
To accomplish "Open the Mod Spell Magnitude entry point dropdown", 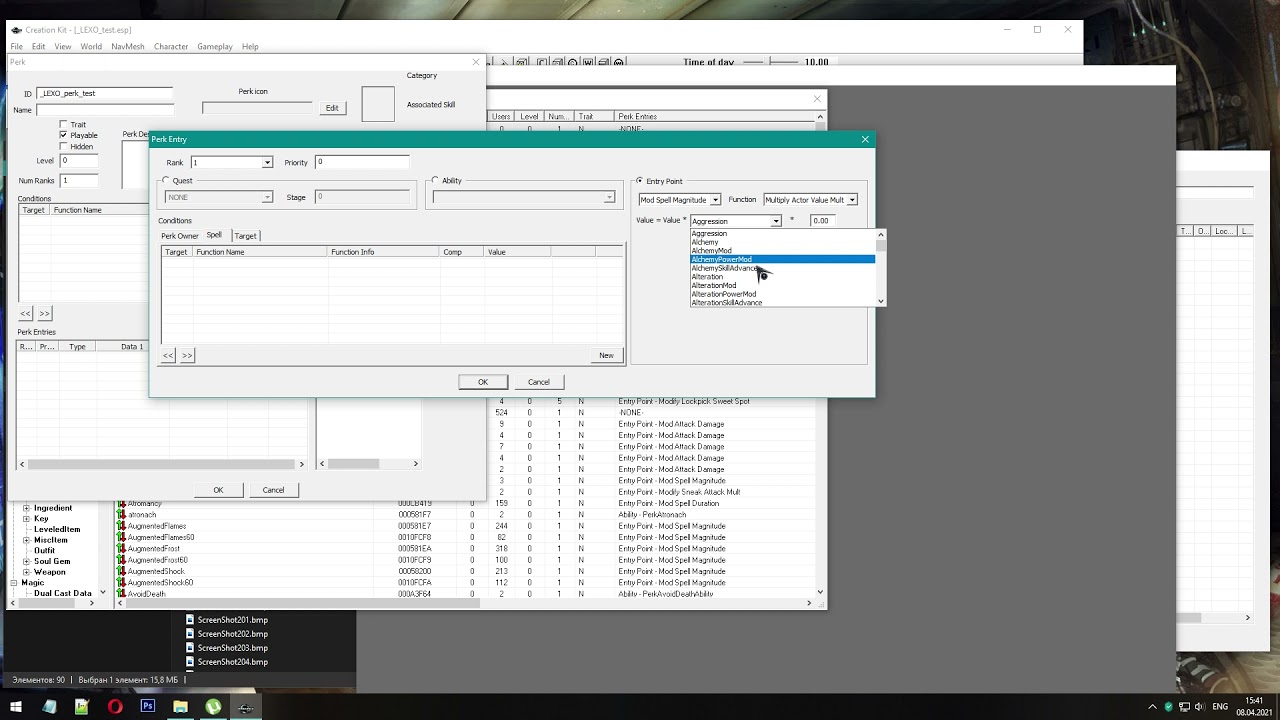I will pos(715,200).
